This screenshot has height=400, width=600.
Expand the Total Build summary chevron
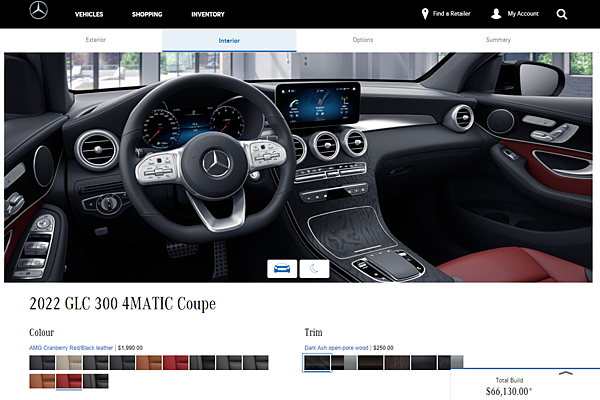click(x=566, y=373)
